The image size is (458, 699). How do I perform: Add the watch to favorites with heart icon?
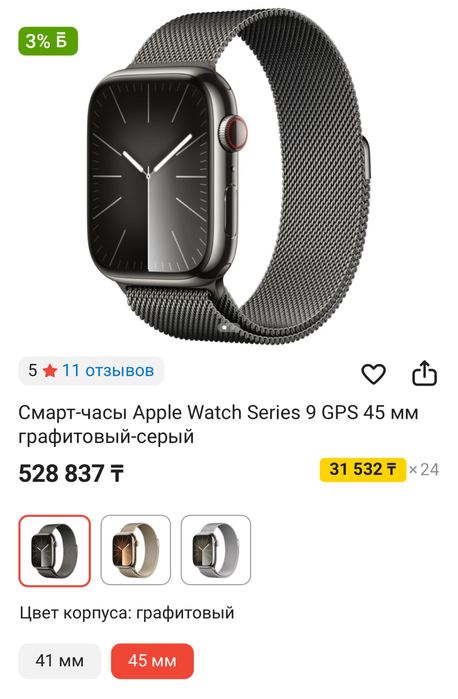point(373,374)
